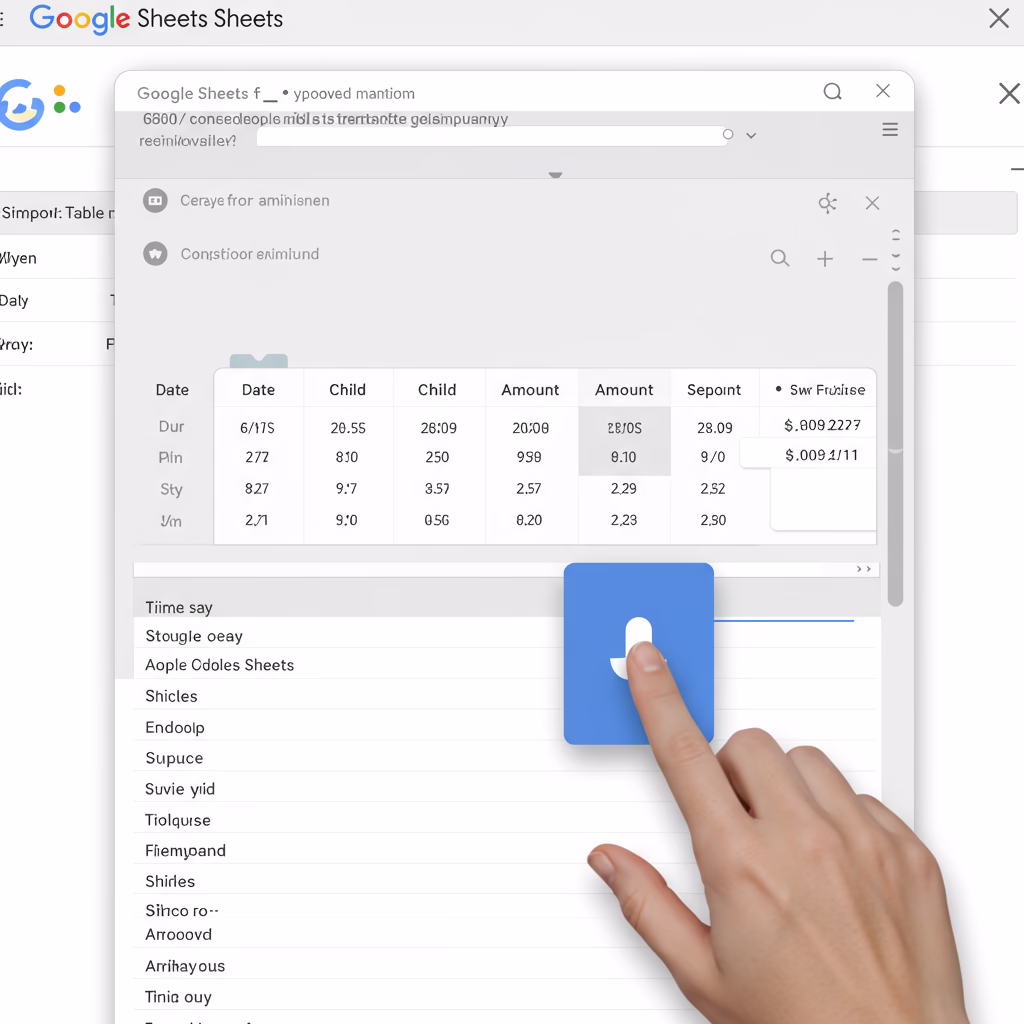
Task: Close the Google Sheets top bar window
Action: click(x=999, y=18)
